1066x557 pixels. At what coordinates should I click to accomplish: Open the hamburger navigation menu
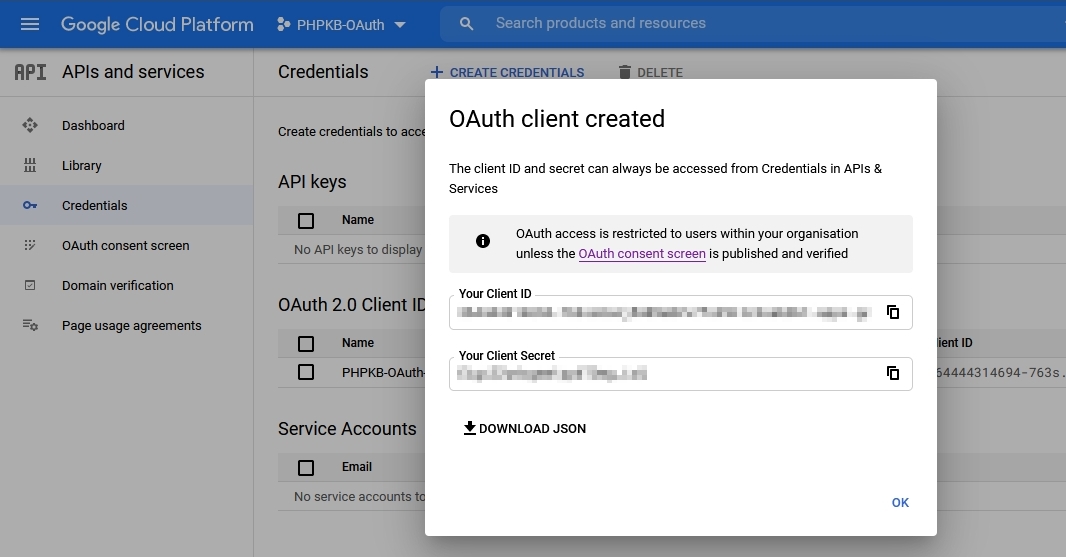pyautogui.click(x=30, y=24)
